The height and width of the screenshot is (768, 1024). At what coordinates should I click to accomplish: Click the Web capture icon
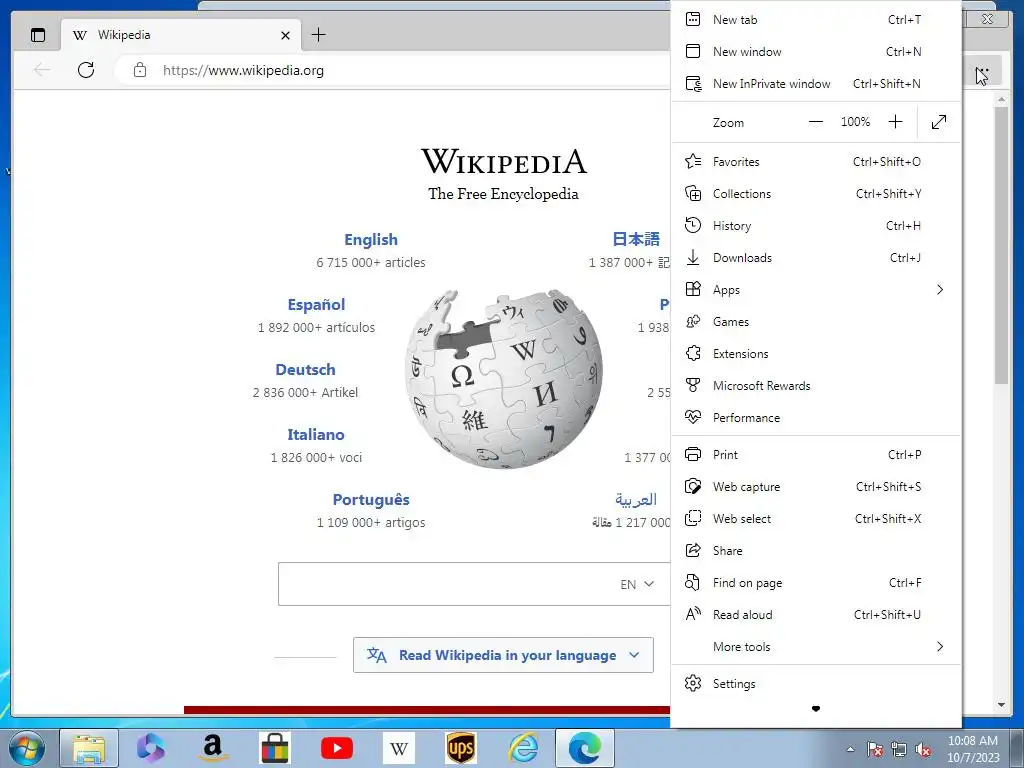[x=693, y=486]
